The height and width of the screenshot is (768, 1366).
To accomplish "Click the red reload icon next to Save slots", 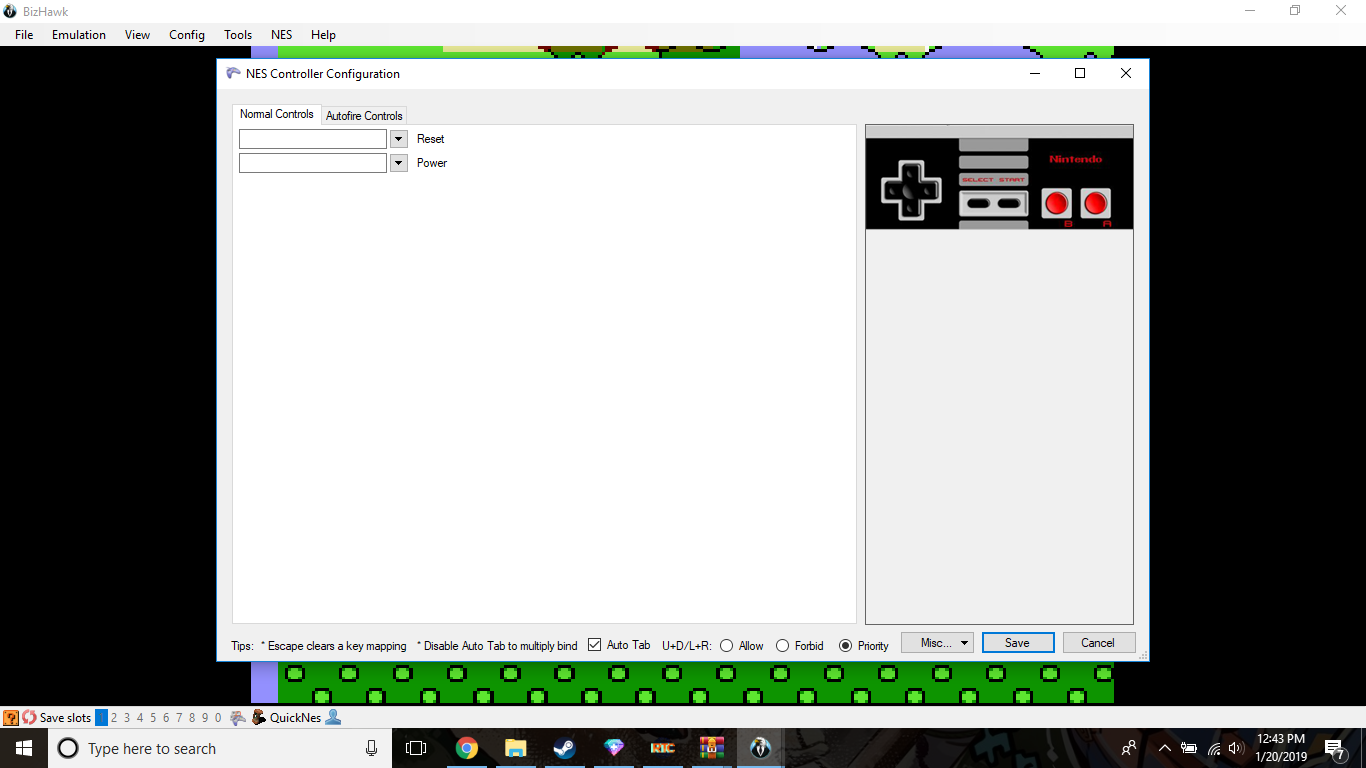I will (29, 717).
